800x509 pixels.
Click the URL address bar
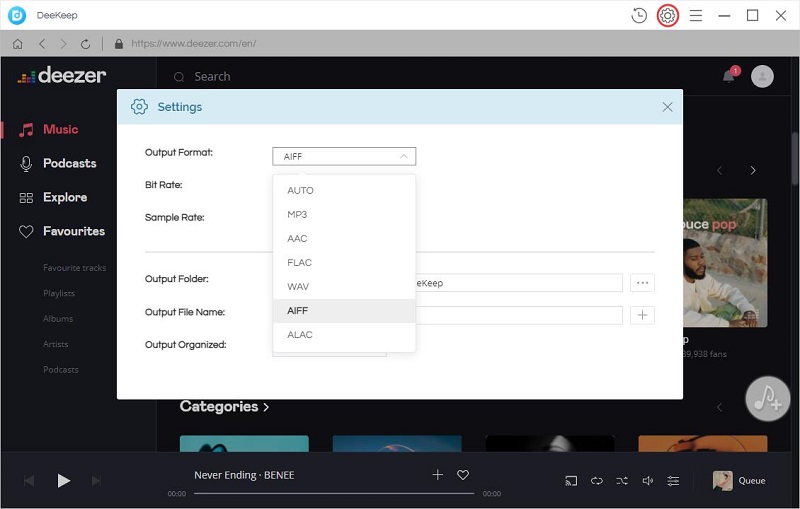coord(194,44)
